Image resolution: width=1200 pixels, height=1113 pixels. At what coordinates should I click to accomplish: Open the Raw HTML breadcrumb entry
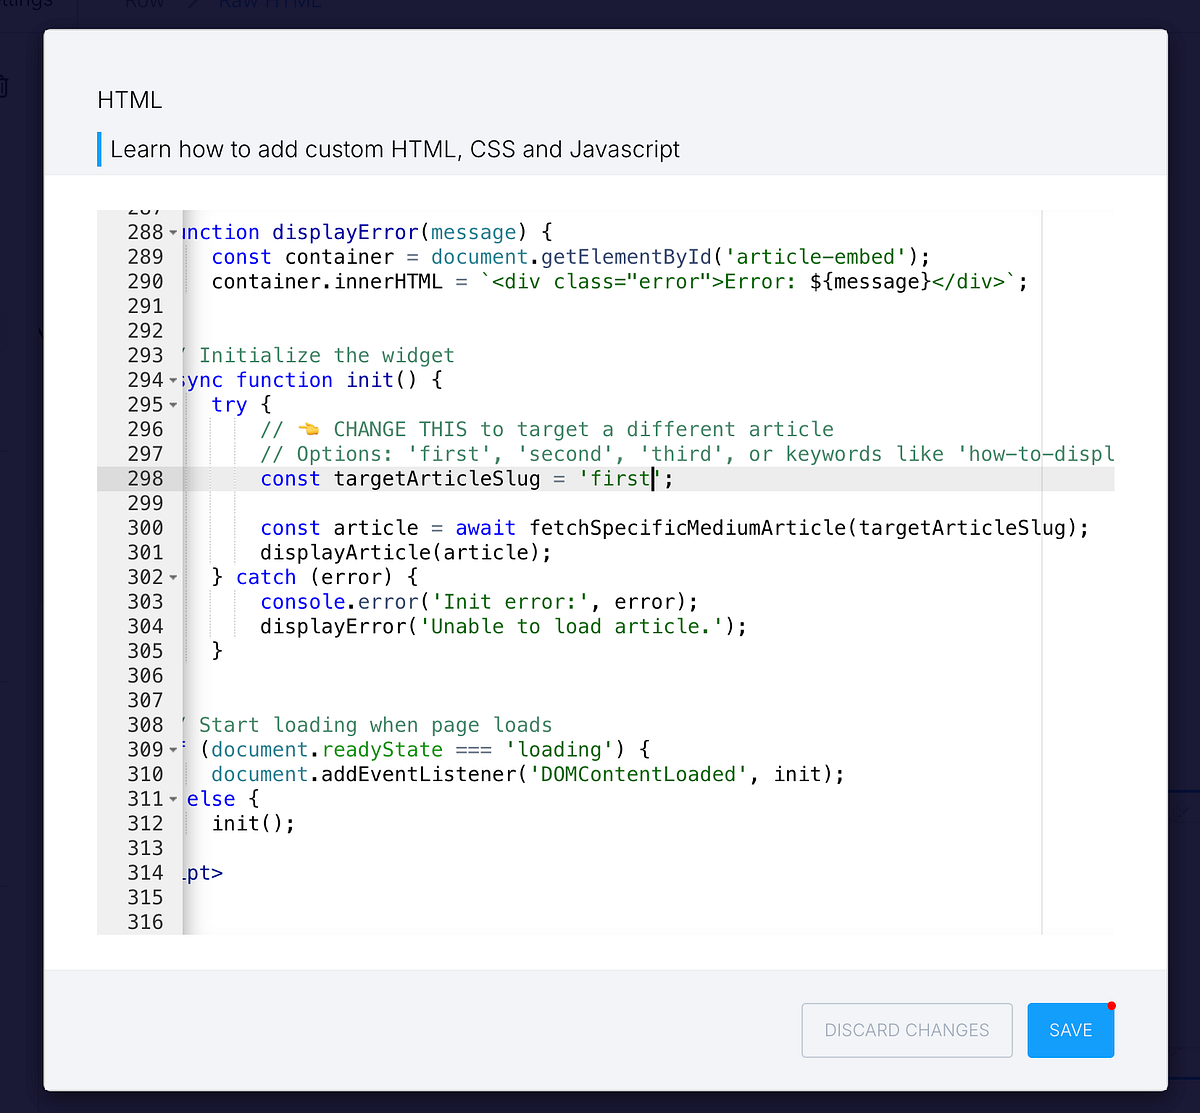pos(268,5)
